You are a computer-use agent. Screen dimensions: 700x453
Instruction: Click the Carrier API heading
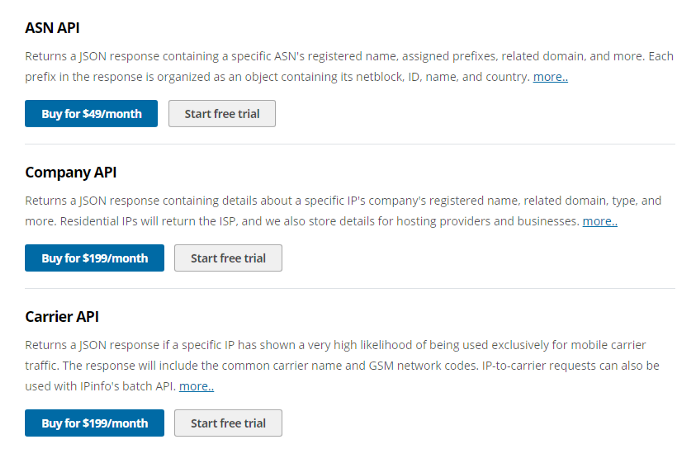pyautogui.click(x=62, y=316)
